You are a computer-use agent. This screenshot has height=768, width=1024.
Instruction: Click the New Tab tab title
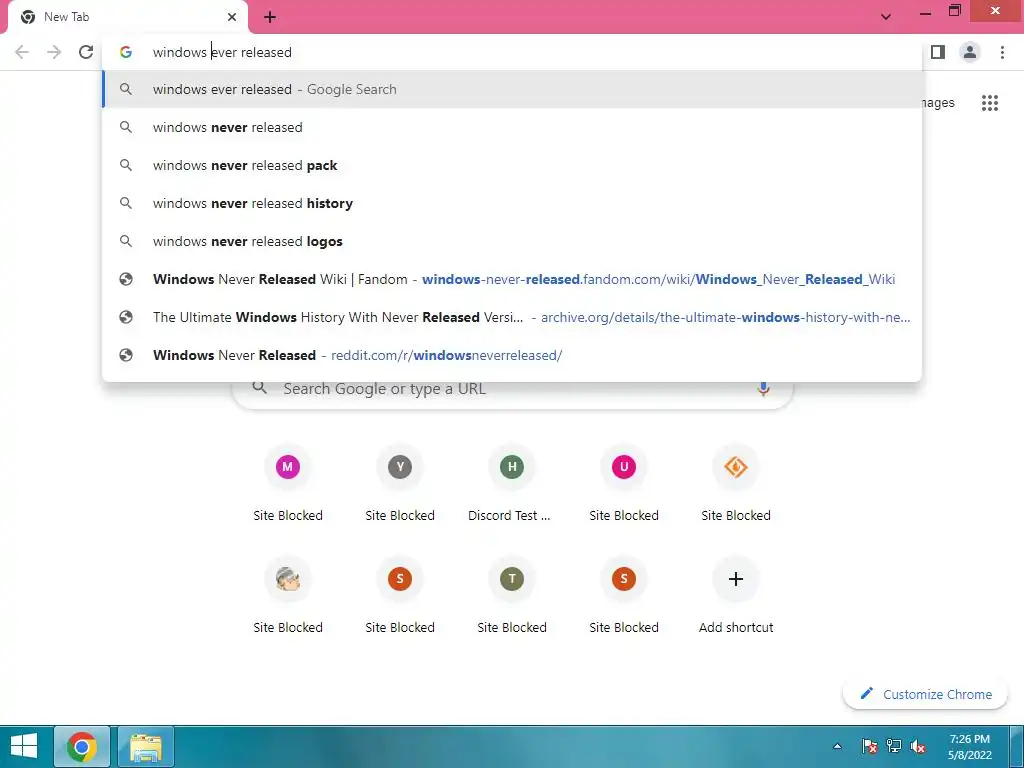coord(67,17)
